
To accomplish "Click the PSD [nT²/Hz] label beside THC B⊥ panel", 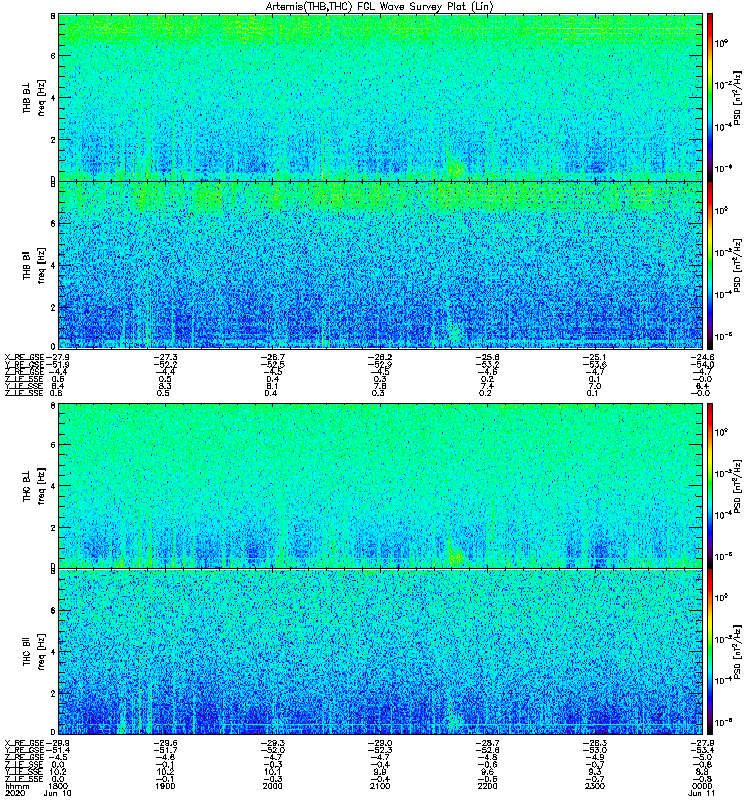I will [738, 487].
